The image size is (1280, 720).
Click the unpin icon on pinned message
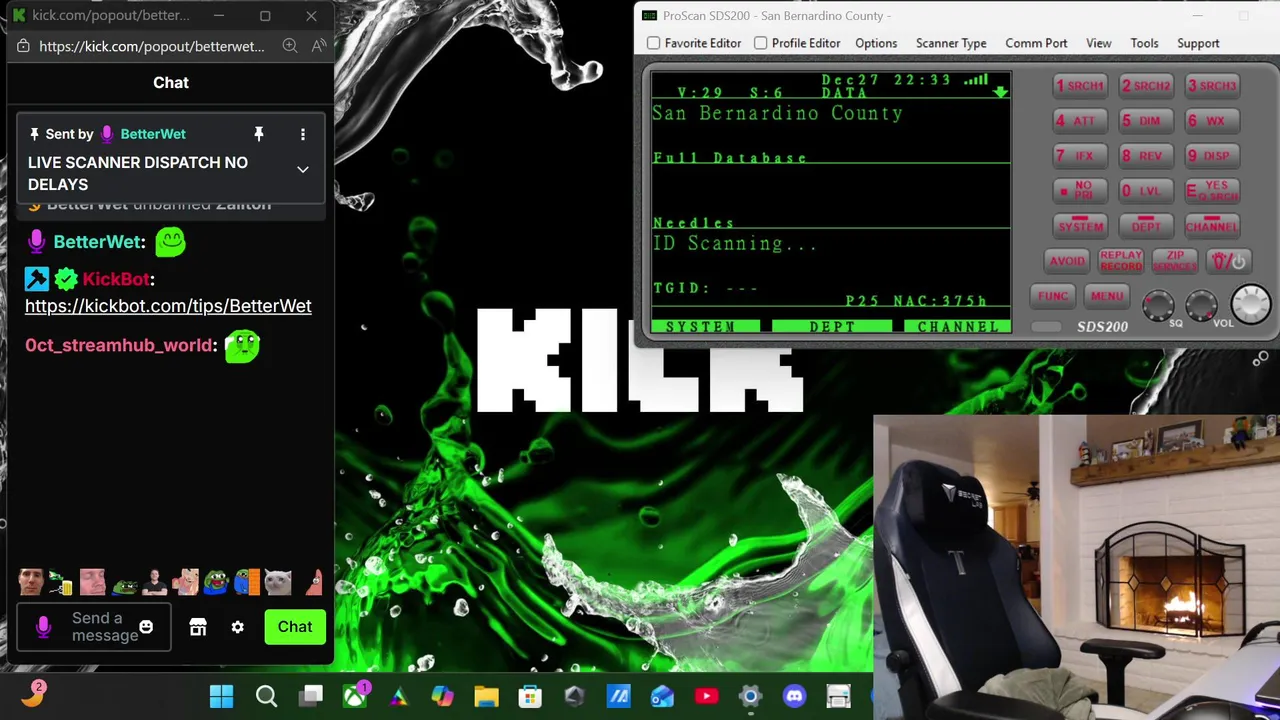(x=258, y=134)
